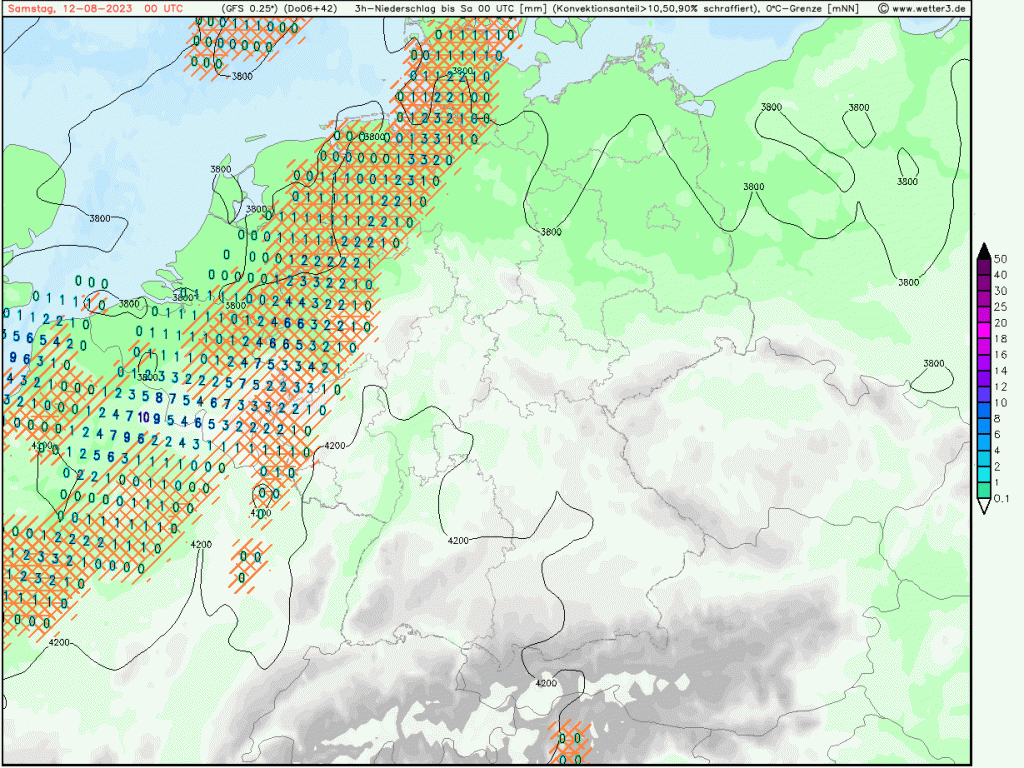Select the bright magenta legend swatch
Viewport: 1024px width, 768px height.
pos(984,330)
